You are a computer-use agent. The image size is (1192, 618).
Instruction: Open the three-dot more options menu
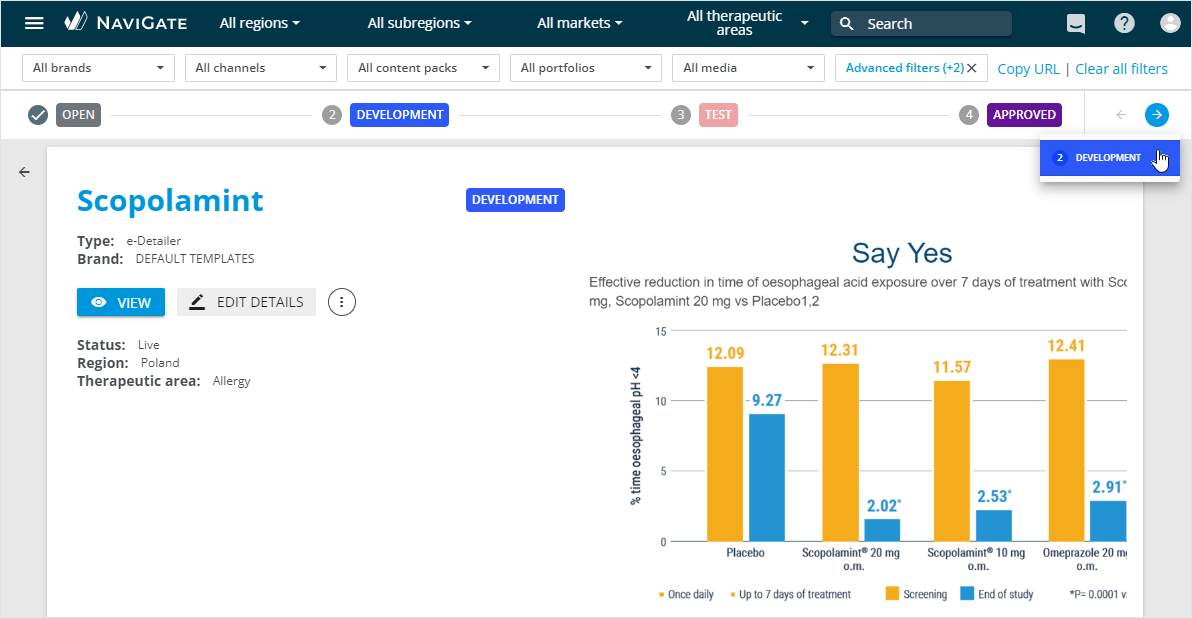342,302
